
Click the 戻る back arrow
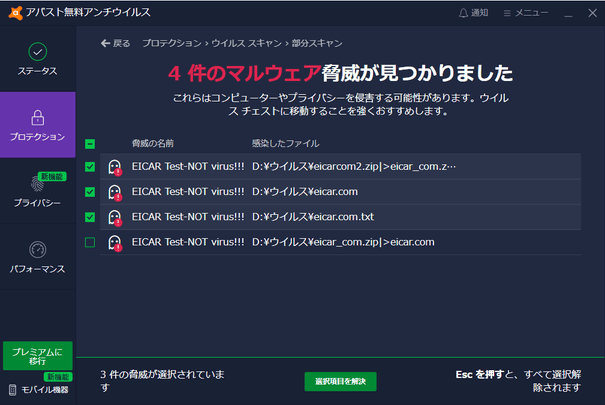pyautogui.click(x=115, y=43)
